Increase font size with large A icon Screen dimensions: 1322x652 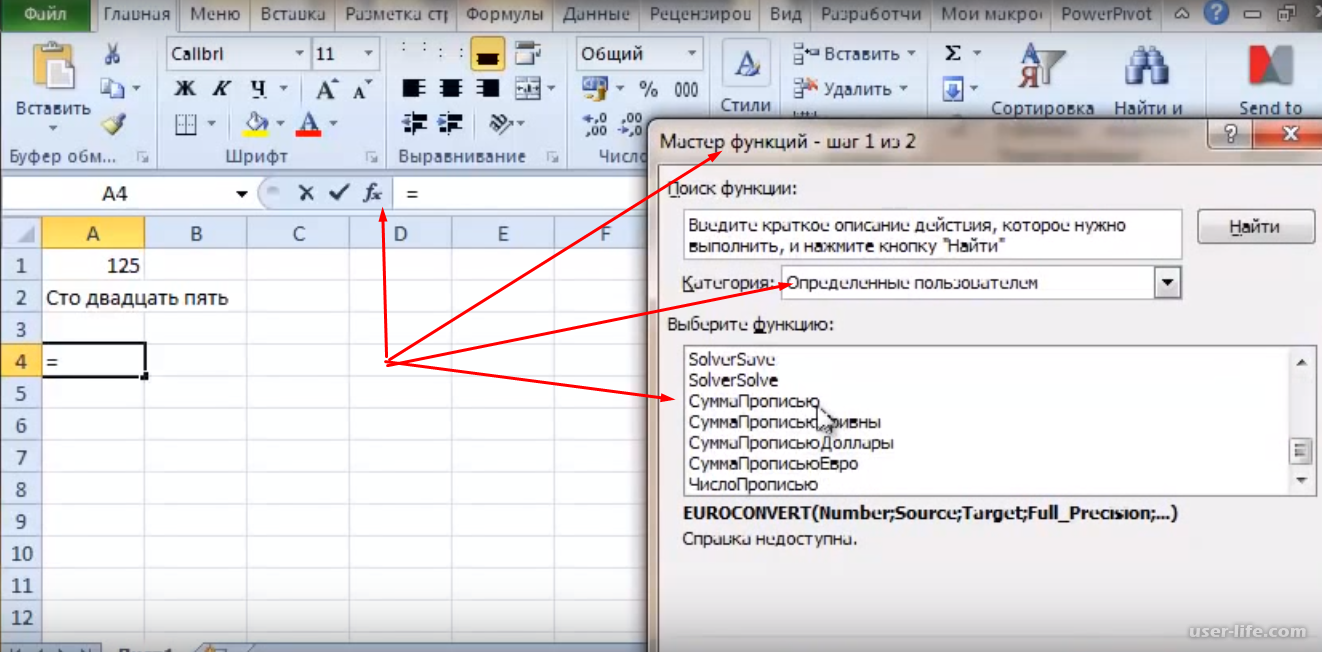[326, 89]
